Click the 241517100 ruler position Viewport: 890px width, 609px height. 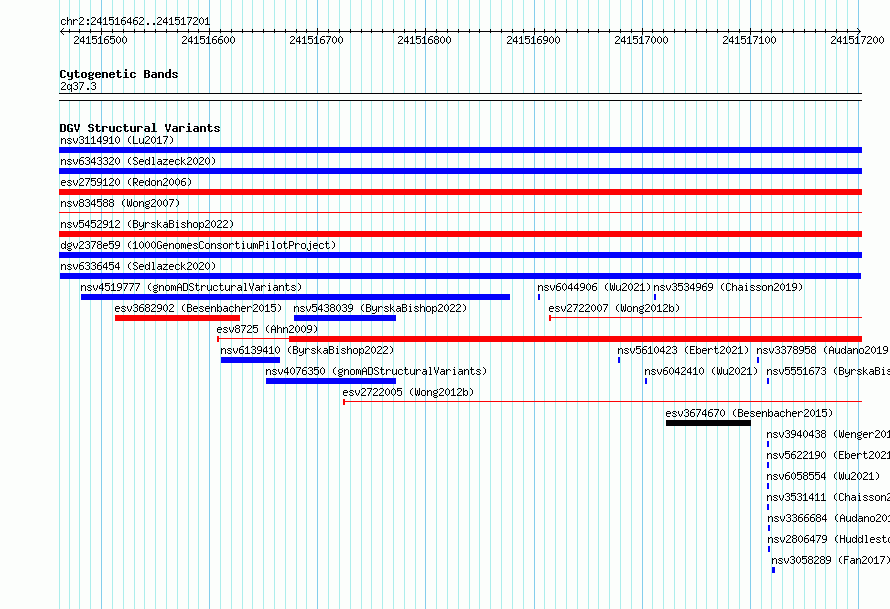pyautogui.click(x=749, y=40)
